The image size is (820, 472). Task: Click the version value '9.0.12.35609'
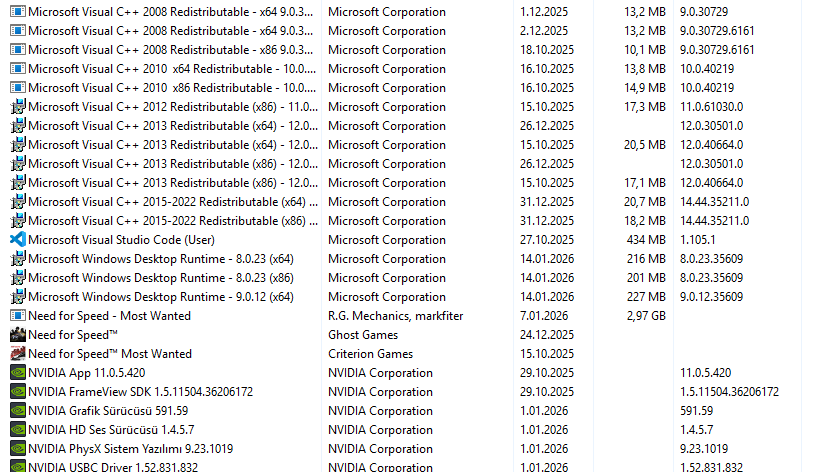pyautogui.click(x=712, y=297)
